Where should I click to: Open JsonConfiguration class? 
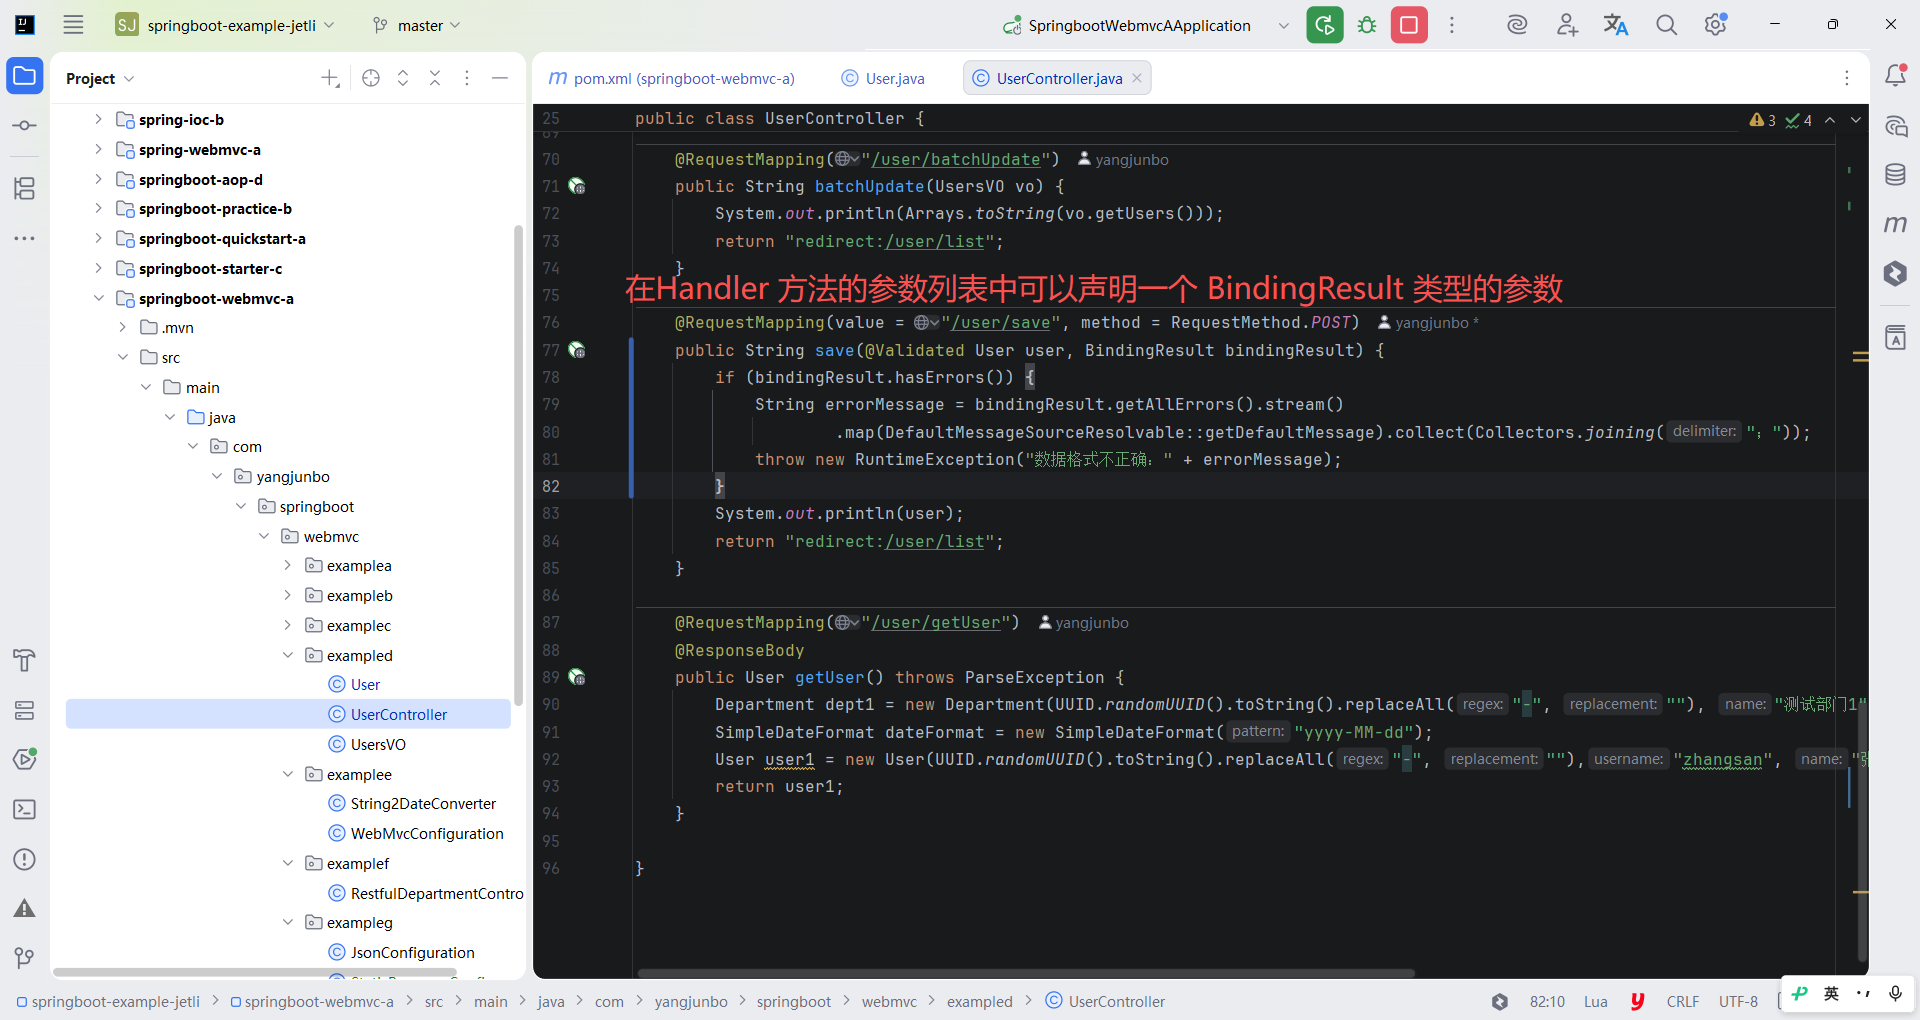coord(412,952)
